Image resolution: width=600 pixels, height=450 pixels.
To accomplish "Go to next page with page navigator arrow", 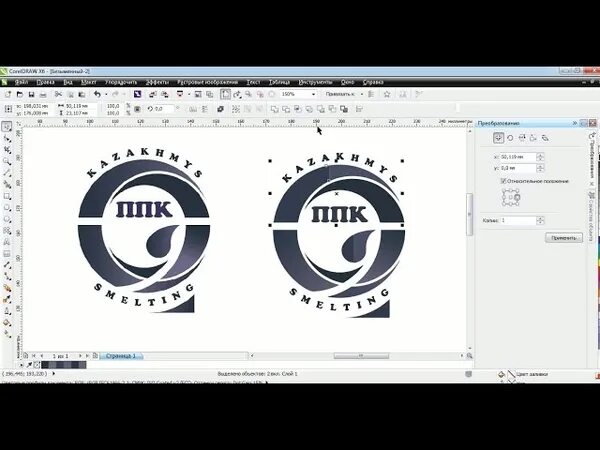I will (x=80, y=356).
